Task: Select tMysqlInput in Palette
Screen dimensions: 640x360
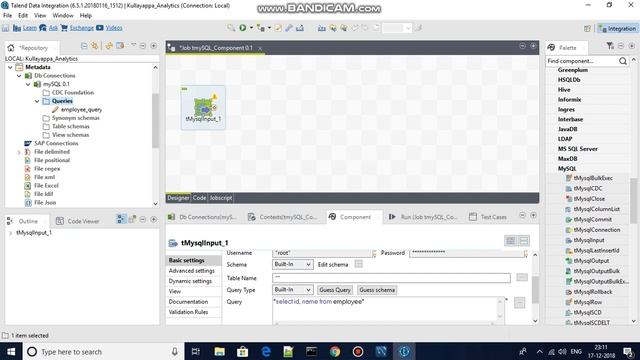Action: [x=589, y=240]
